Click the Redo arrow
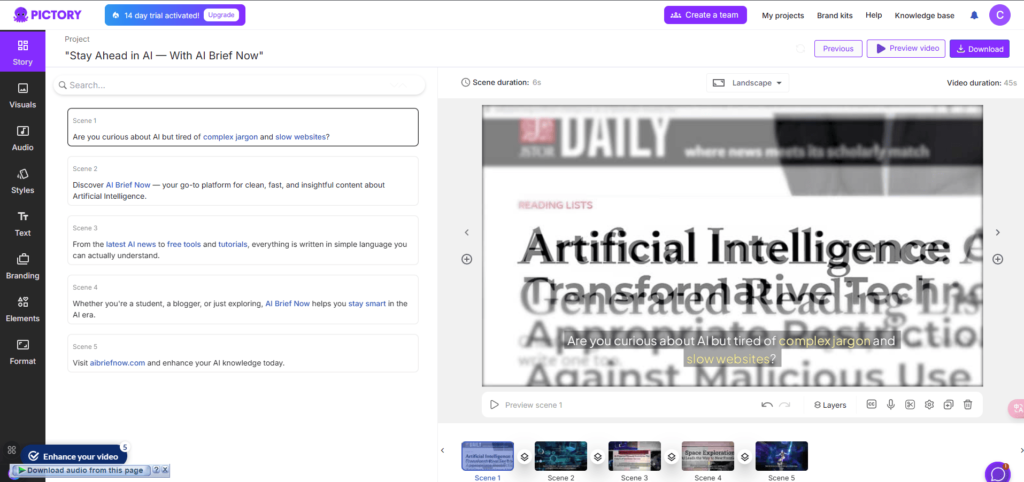Image resolution: width=1024 pixels, height=482 pixels. point(784,405)
